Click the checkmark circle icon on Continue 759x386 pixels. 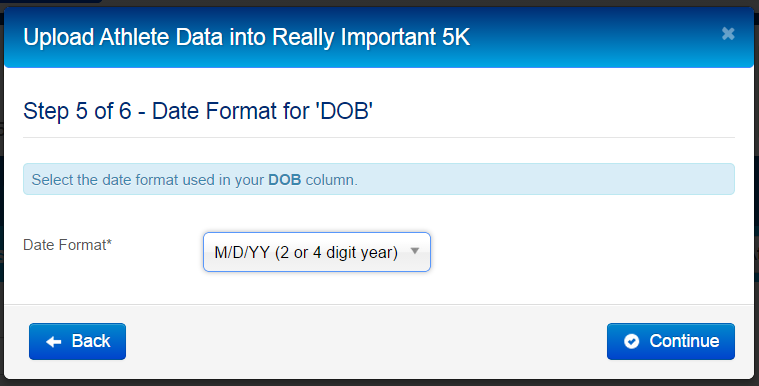631,341
